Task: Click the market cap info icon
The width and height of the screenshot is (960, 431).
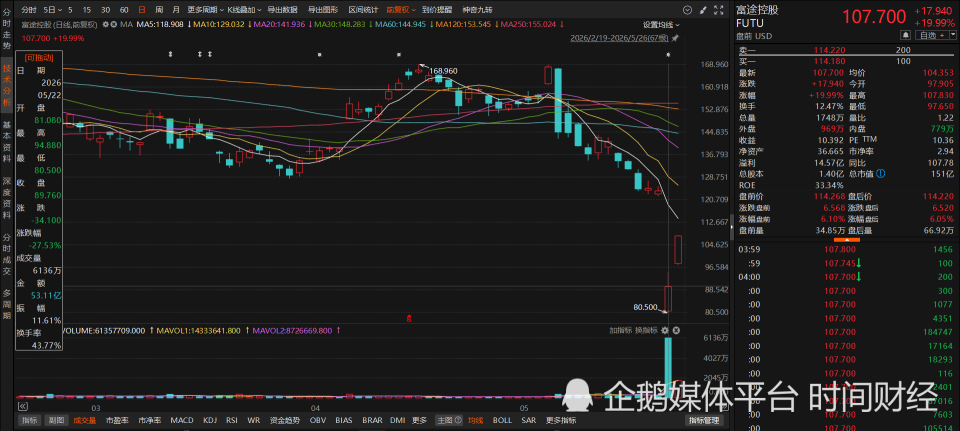Action: point(880,174)
